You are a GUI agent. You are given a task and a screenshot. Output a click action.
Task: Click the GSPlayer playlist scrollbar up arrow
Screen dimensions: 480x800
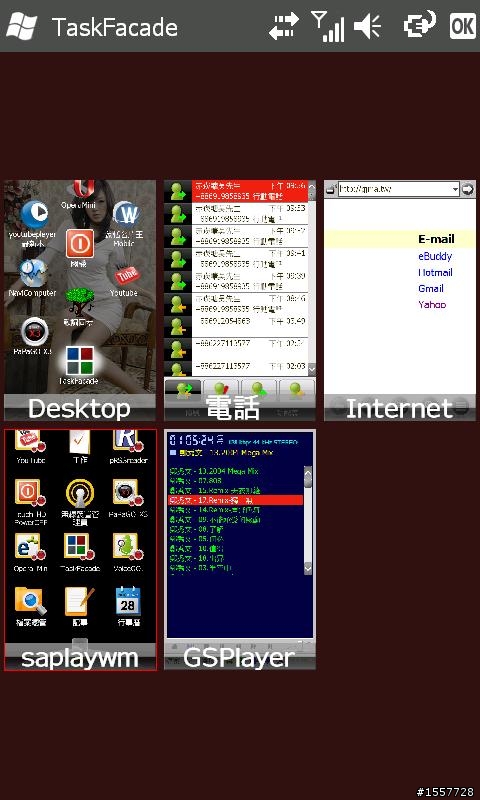click(308, 472)
